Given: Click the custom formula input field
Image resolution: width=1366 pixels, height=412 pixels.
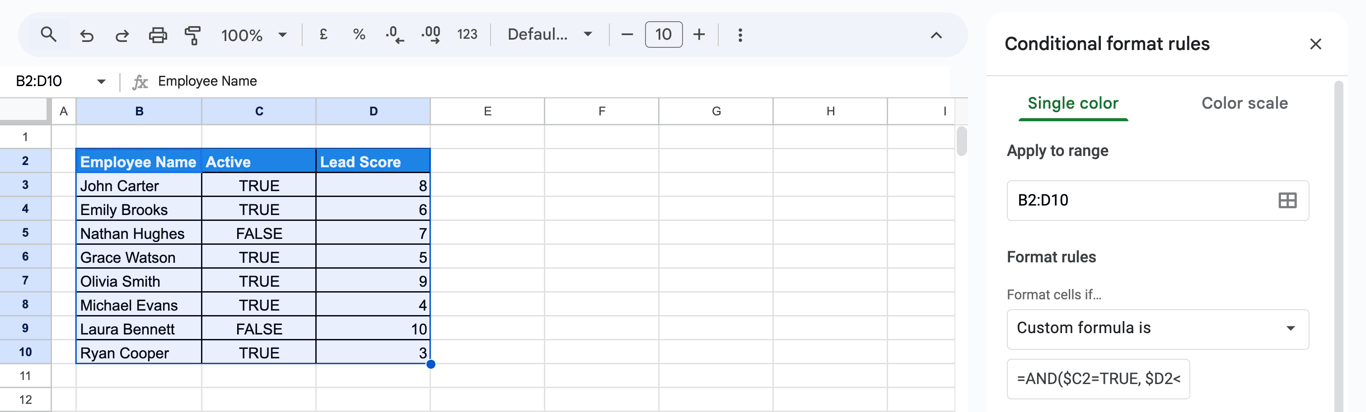Looking at the screenshot, I should coord(1098,379).
